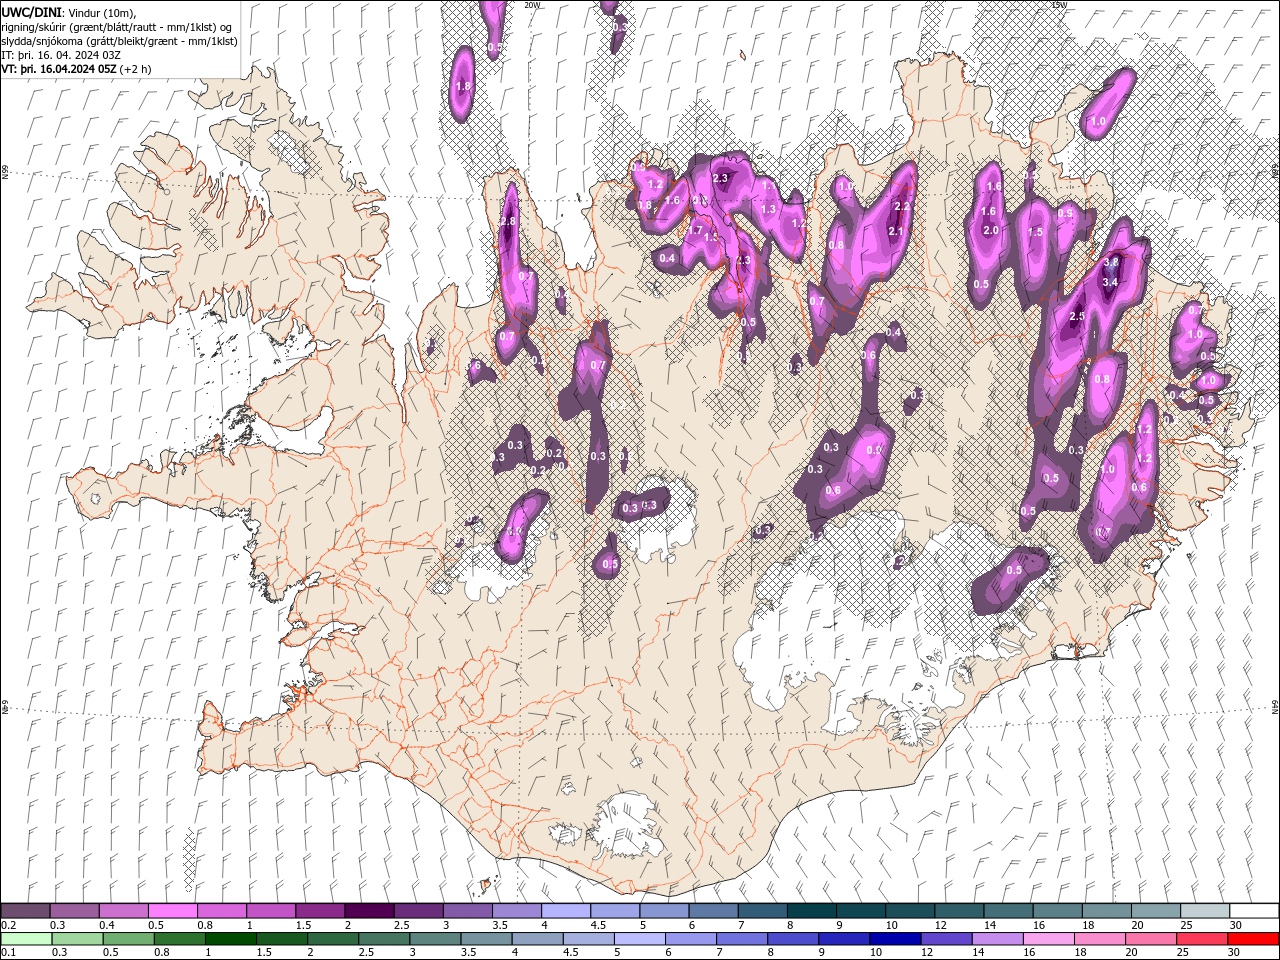This screenshot has height=960, width=1280.
Task: Click the '3.8' precipitation value on map
Action: (x=1110, y=262)
